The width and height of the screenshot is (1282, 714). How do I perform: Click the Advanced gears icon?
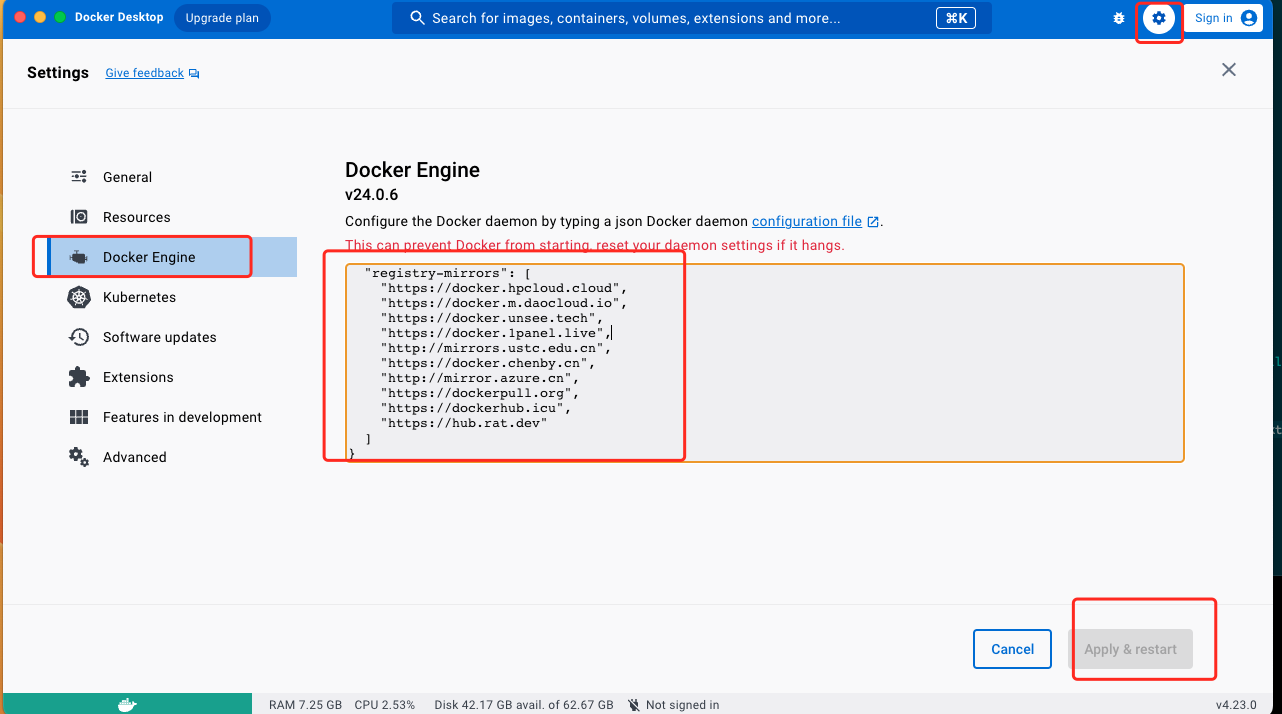click(x=79, y=457)
